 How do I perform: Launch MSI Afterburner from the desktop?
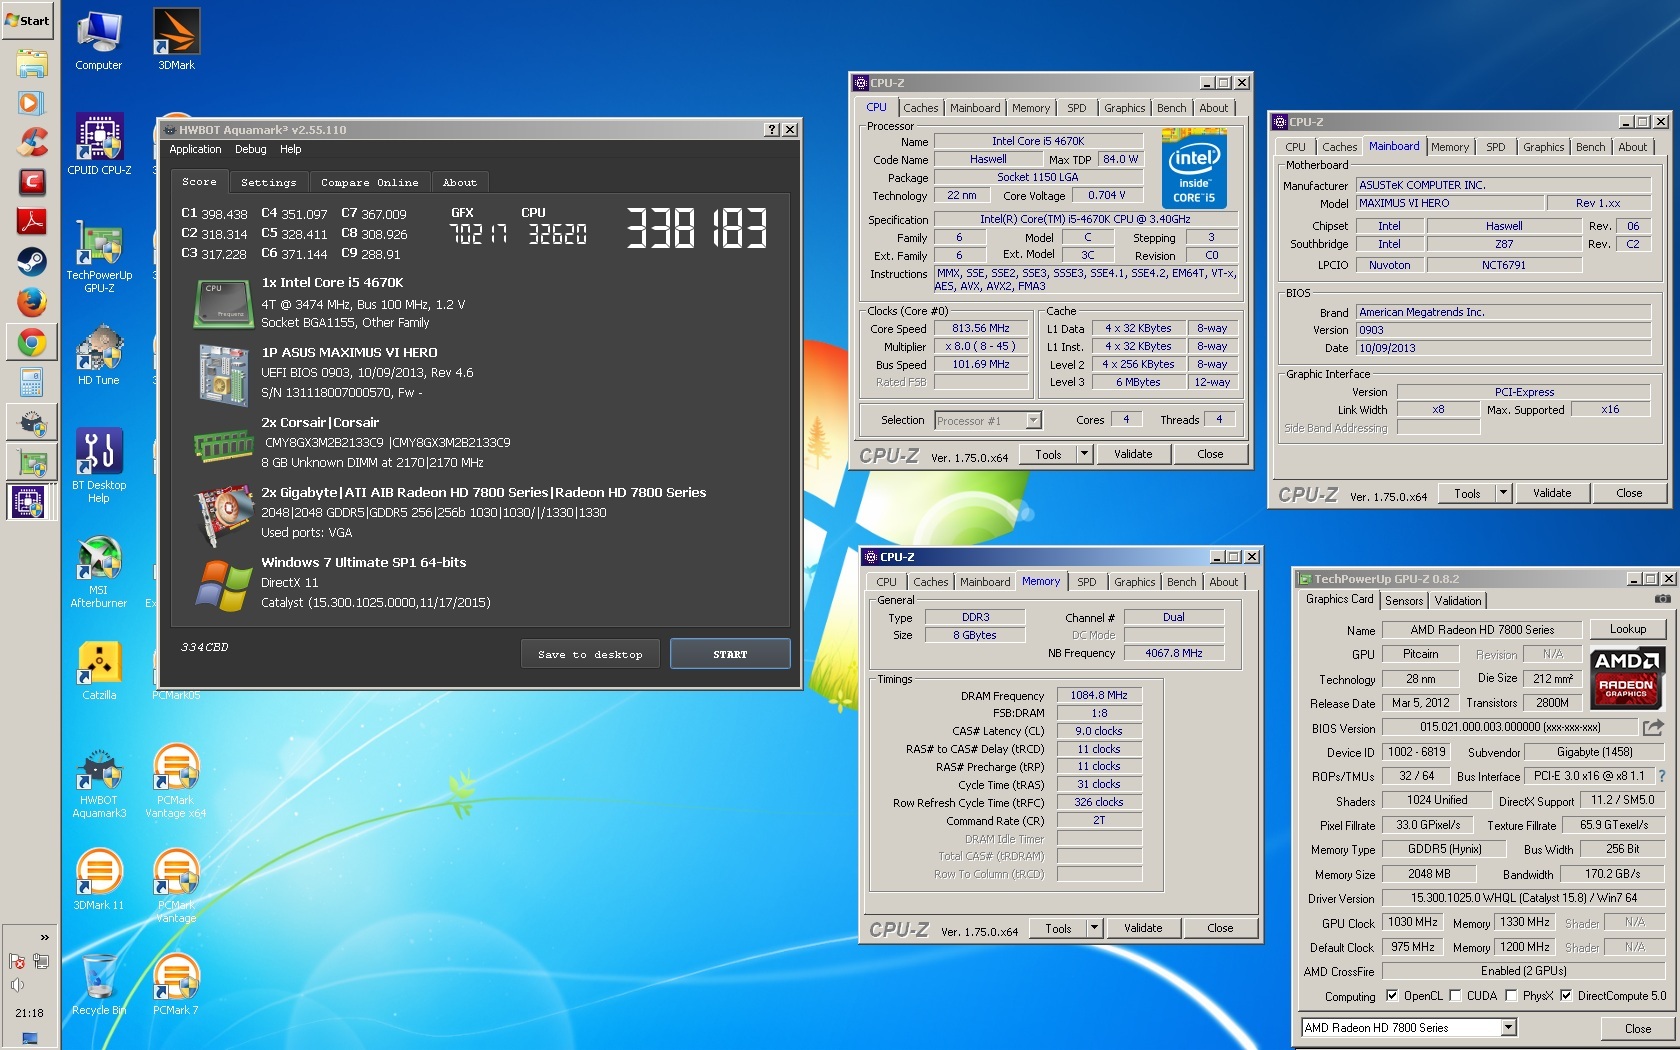(99, 572)
